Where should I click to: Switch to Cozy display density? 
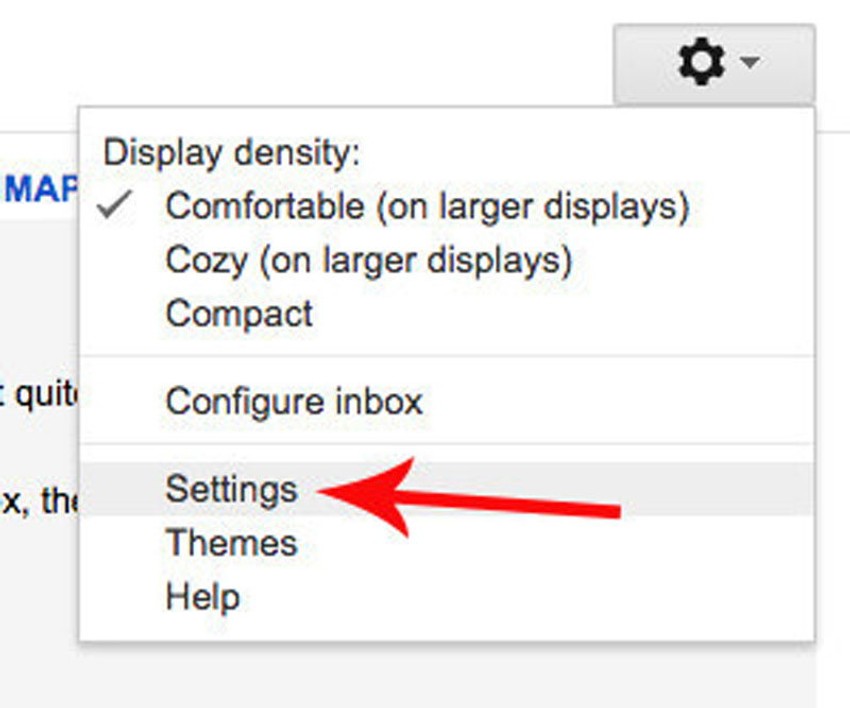(x=368, y=261)
